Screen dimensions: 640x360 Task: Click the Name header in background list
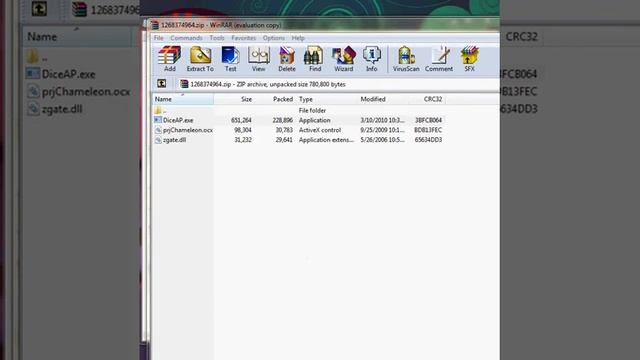tap(42, 37)
